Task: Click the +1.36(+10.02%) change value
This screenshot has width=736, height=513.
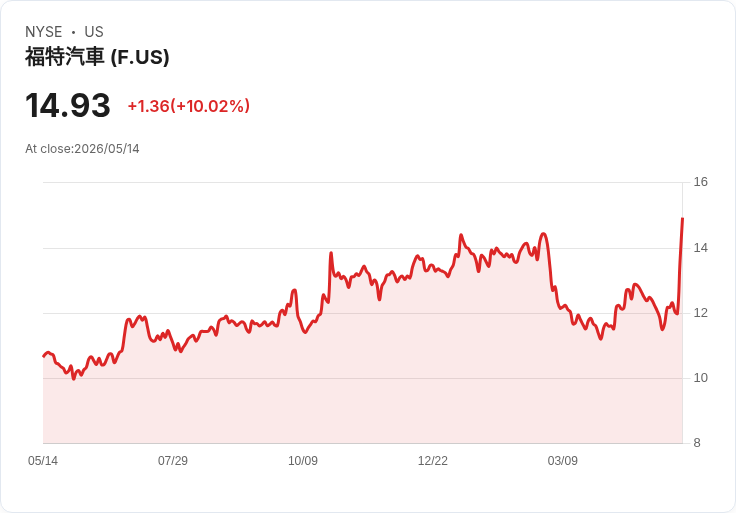Action: 189,106
